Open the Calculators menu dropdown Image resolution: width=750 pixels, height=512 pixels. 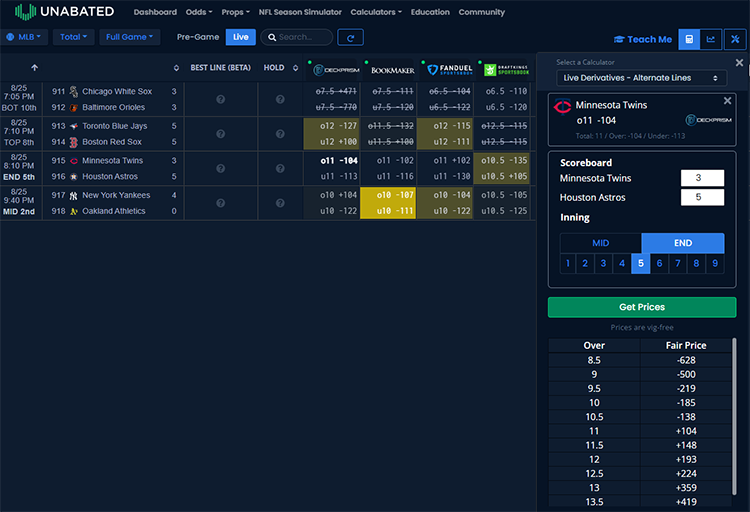pyautogui.click(x=376, y=12)
